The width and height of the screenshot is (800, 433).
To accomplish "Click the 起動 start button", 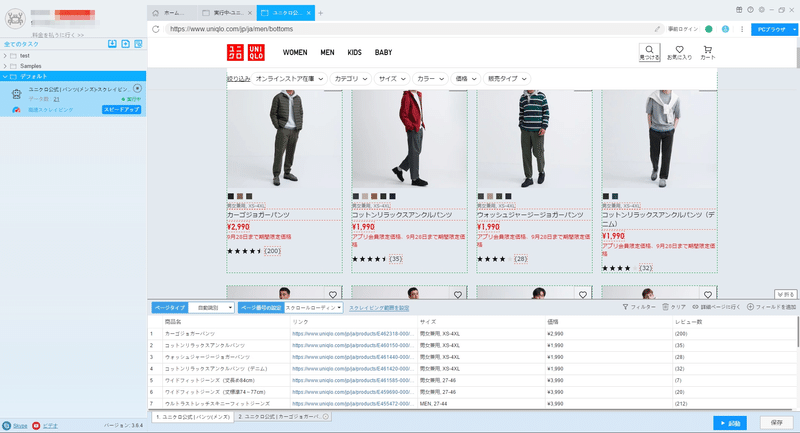I will [730, 423].
